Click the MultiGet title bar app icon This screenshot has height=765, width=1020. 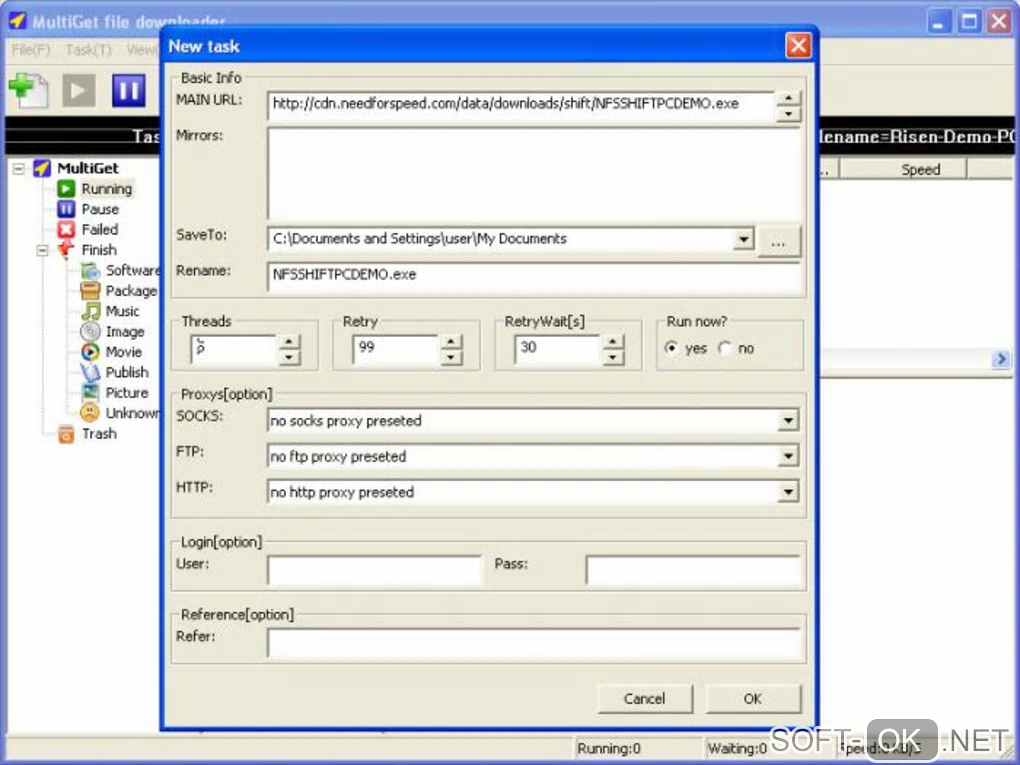[18, 20]
